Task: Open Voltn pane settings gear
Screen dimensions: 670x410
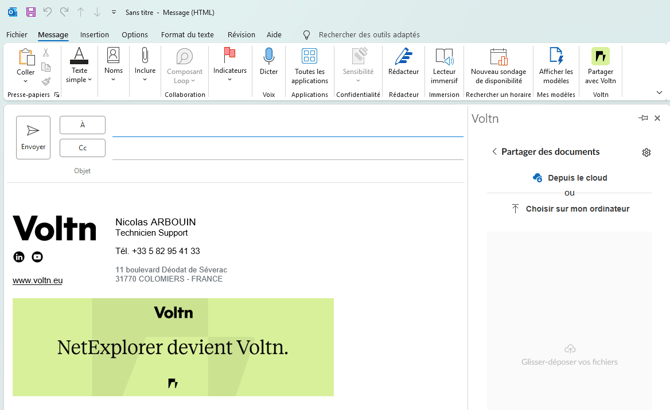Action: (646, 152)
